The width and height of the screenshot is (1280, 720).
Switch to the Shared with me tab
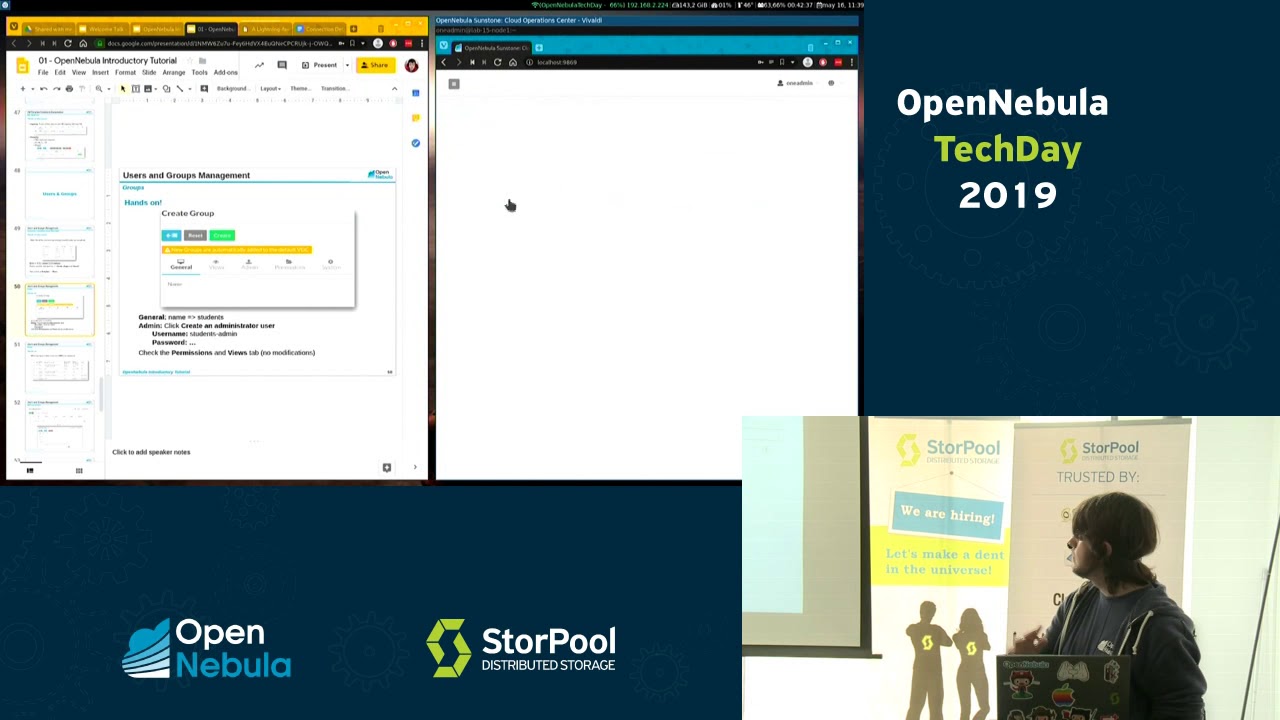pyautogui.click(x=50, y=29)
